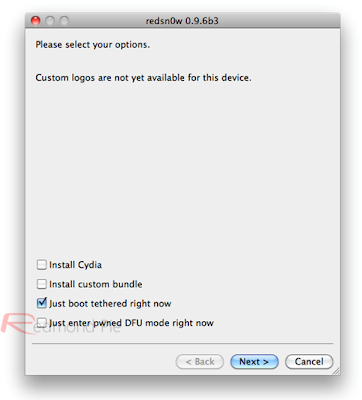Click the separator line above the buttons
The height and width of the screenshot is (400, 362).
[183, 343]
